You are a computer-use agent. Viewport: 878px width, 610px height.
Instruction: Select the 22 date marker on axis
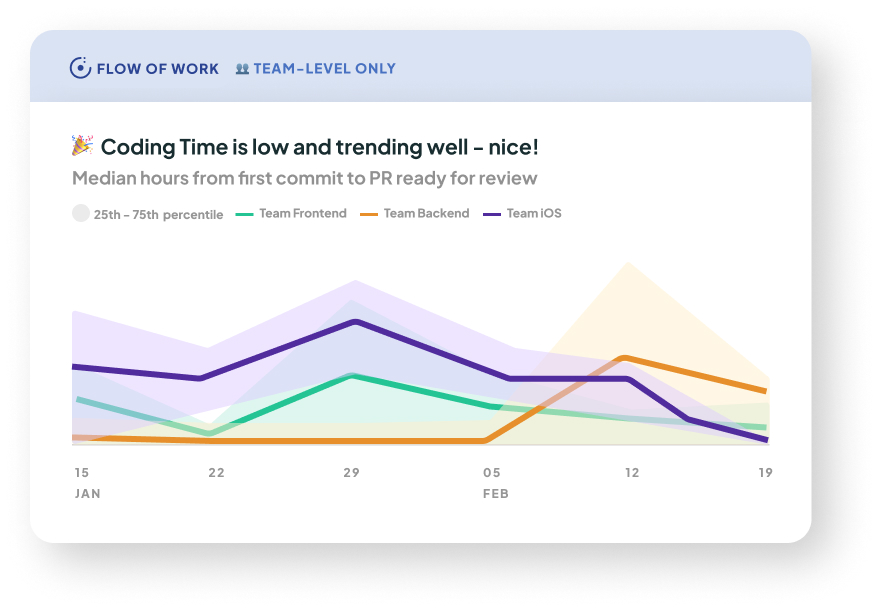(216, 473)
